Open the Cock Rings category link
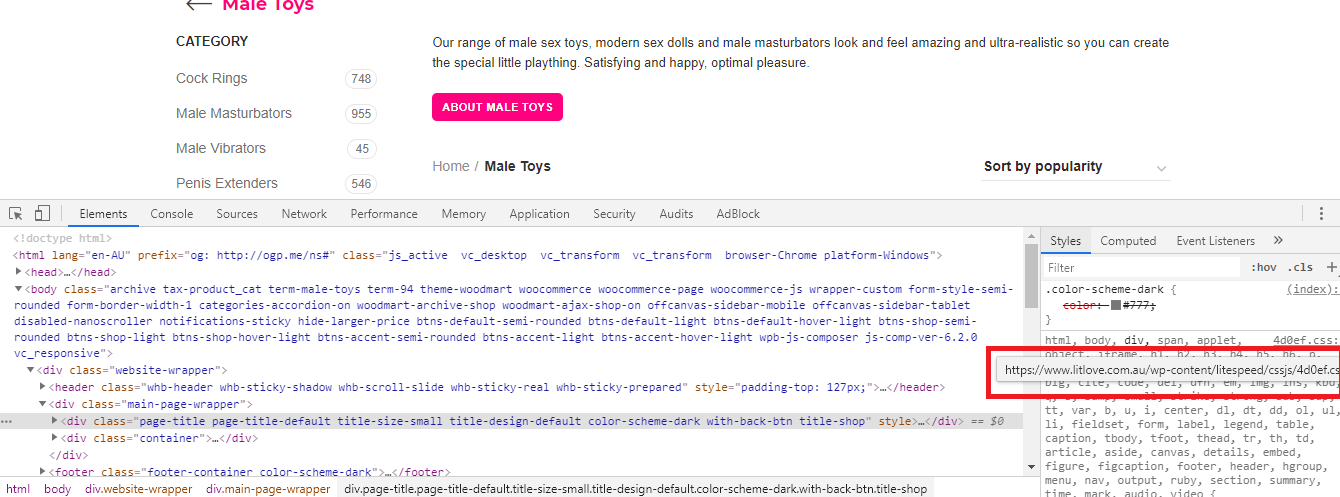 [211, 78]
